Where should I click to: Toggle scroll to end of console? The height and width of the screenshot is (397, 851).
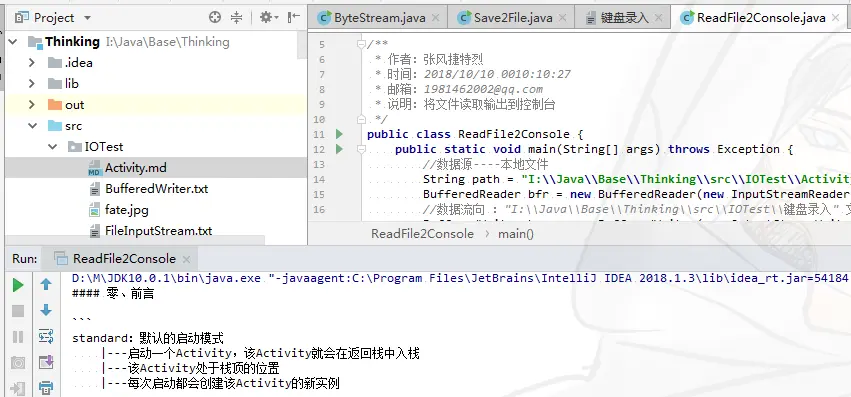[x=46, y=362]
